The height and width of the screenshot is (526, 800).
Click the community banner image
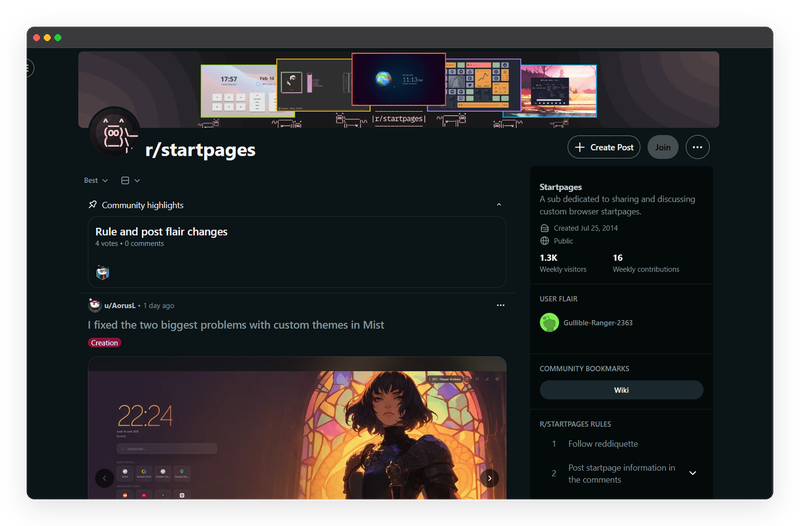[398, 89]
